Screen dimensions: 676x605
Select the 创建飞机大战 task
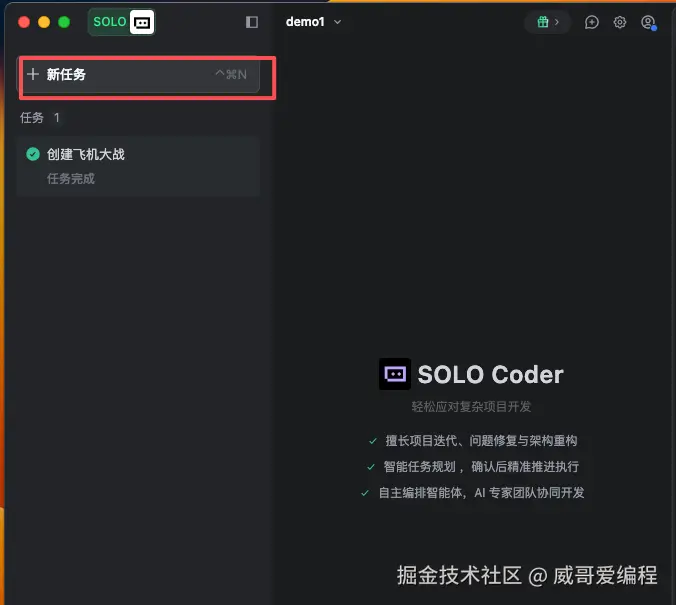pyautogui.click(x=138, y=166)
